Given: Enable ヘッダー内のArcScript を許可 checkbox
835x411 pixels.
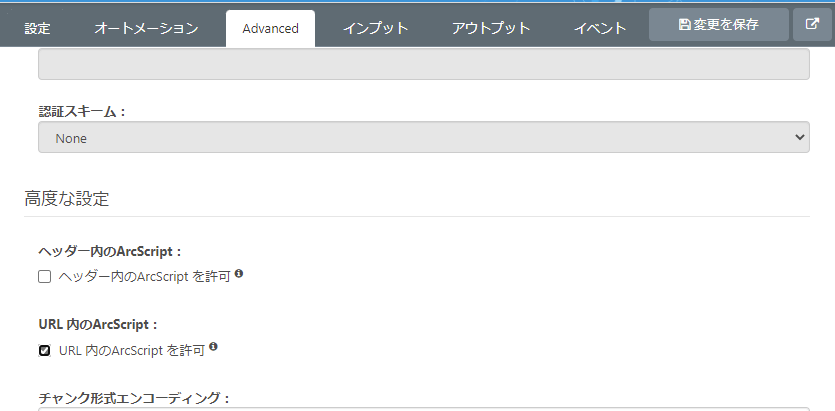Looking at the screenshot, I should (x=44, y=277).
